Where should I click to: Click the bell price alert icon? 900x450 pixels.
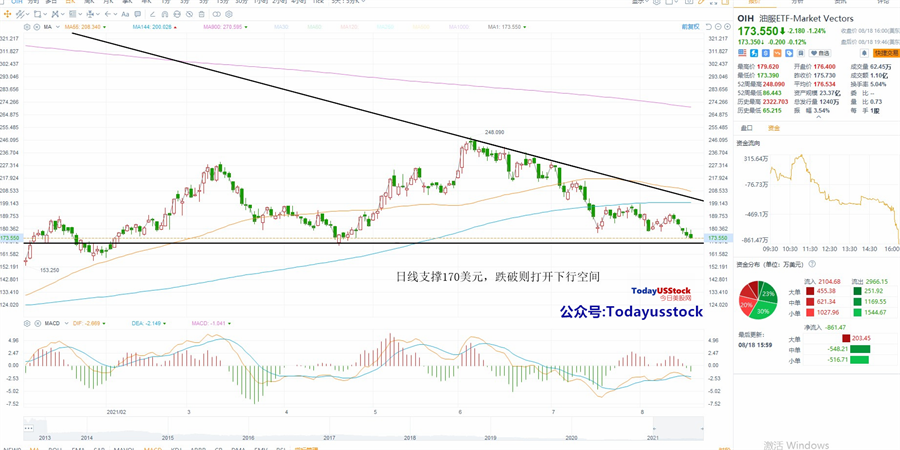(864, 53)
